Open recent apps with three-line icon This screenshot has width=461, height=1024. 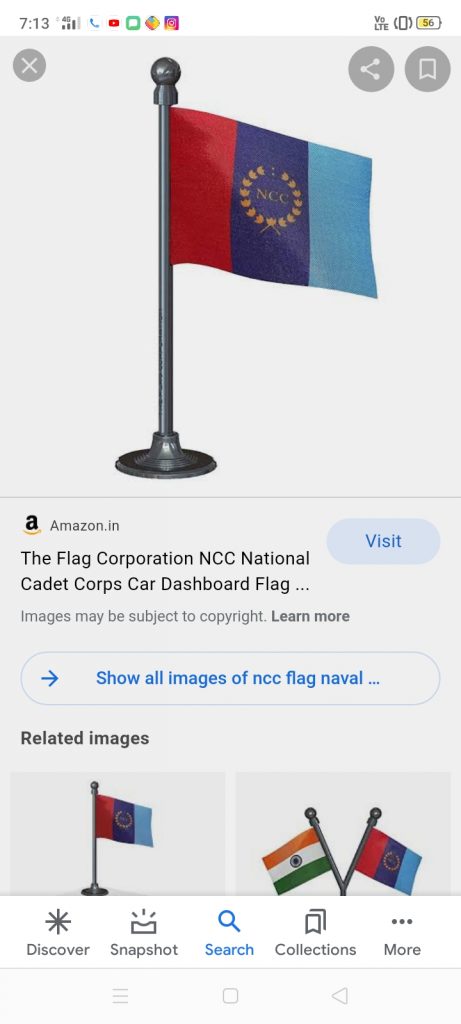(120, 995)
